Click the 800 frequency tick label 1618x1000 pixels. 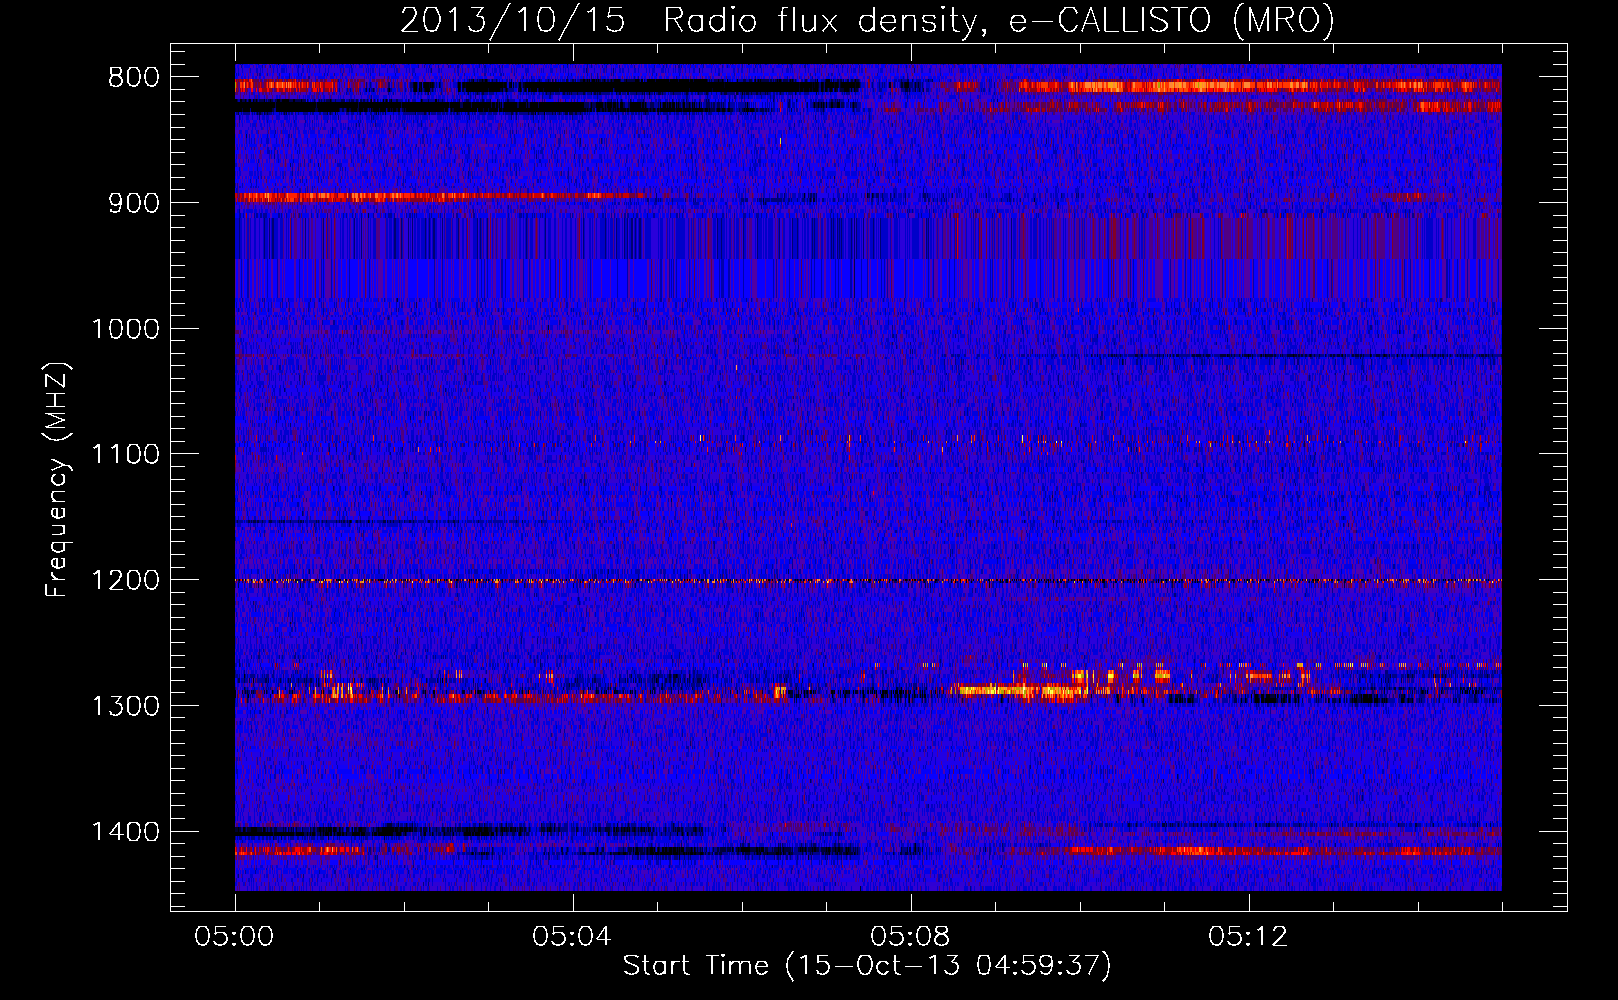click(134, 78)
